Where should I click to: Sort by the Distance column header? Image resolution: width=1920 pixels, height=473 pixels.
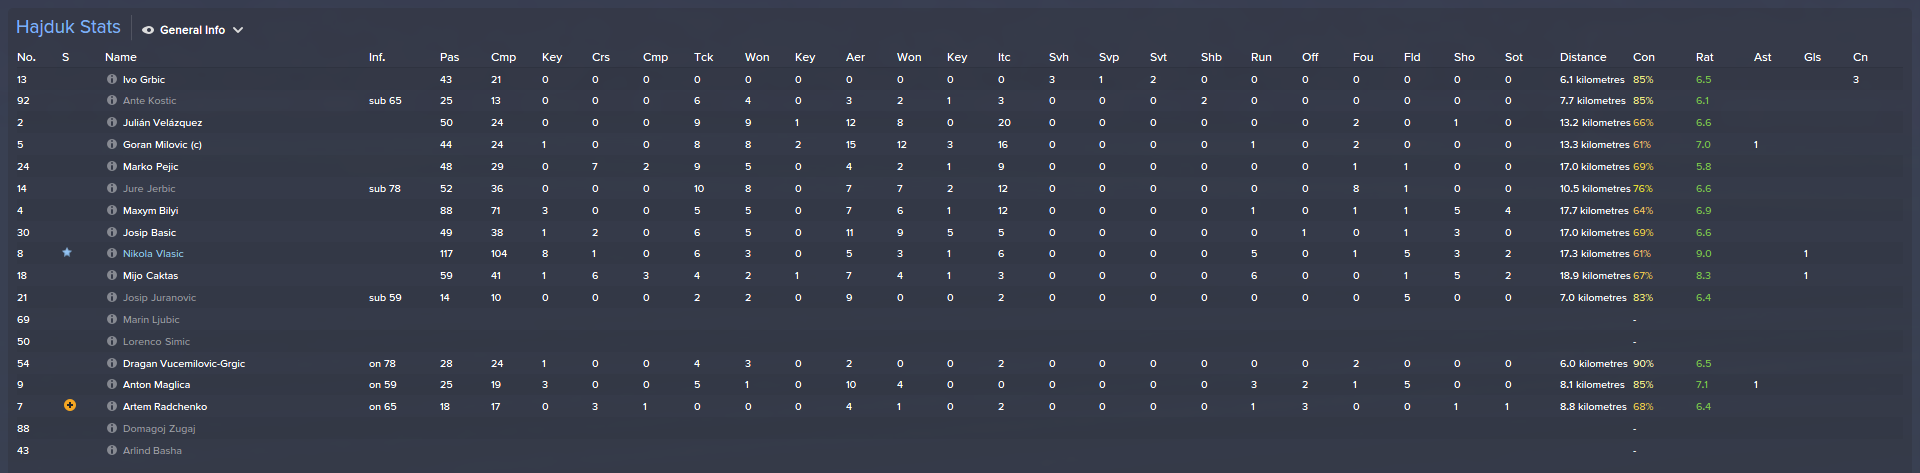point(1583,57)
